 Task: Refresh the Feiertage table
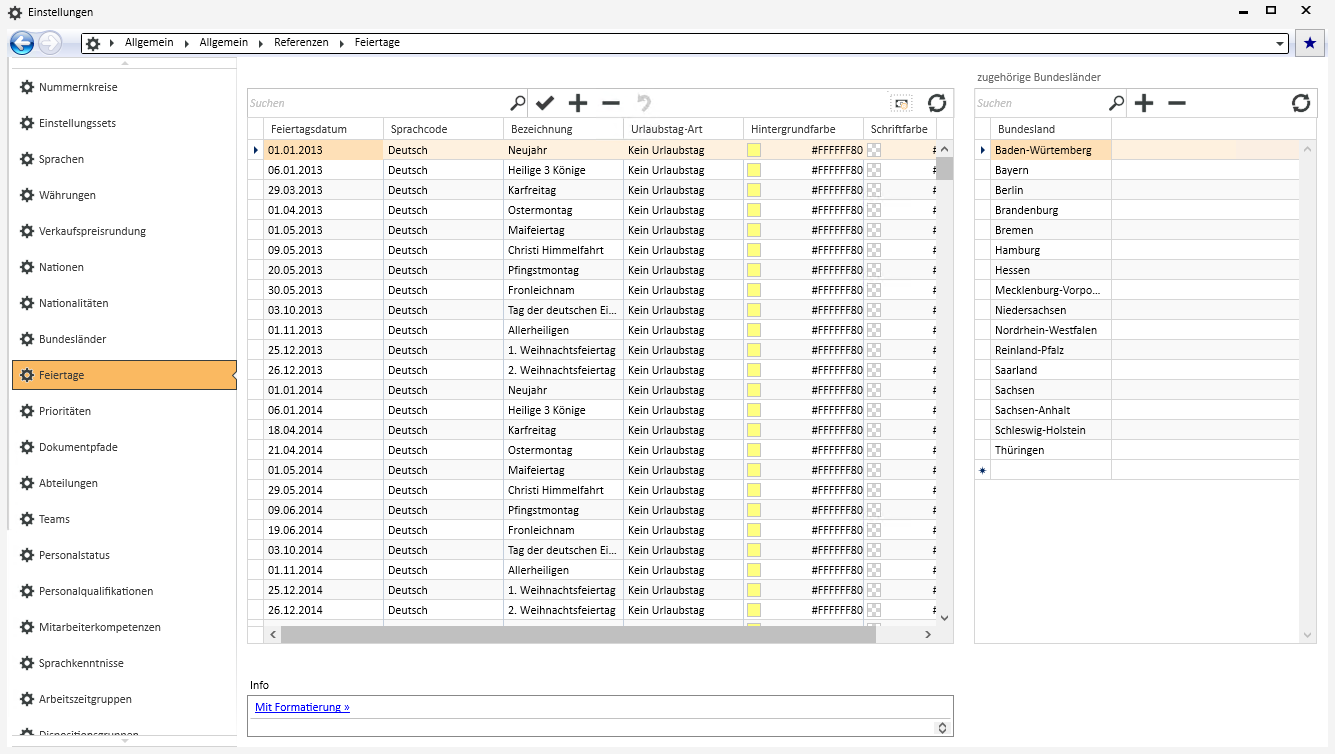click(x=937, y=103)
